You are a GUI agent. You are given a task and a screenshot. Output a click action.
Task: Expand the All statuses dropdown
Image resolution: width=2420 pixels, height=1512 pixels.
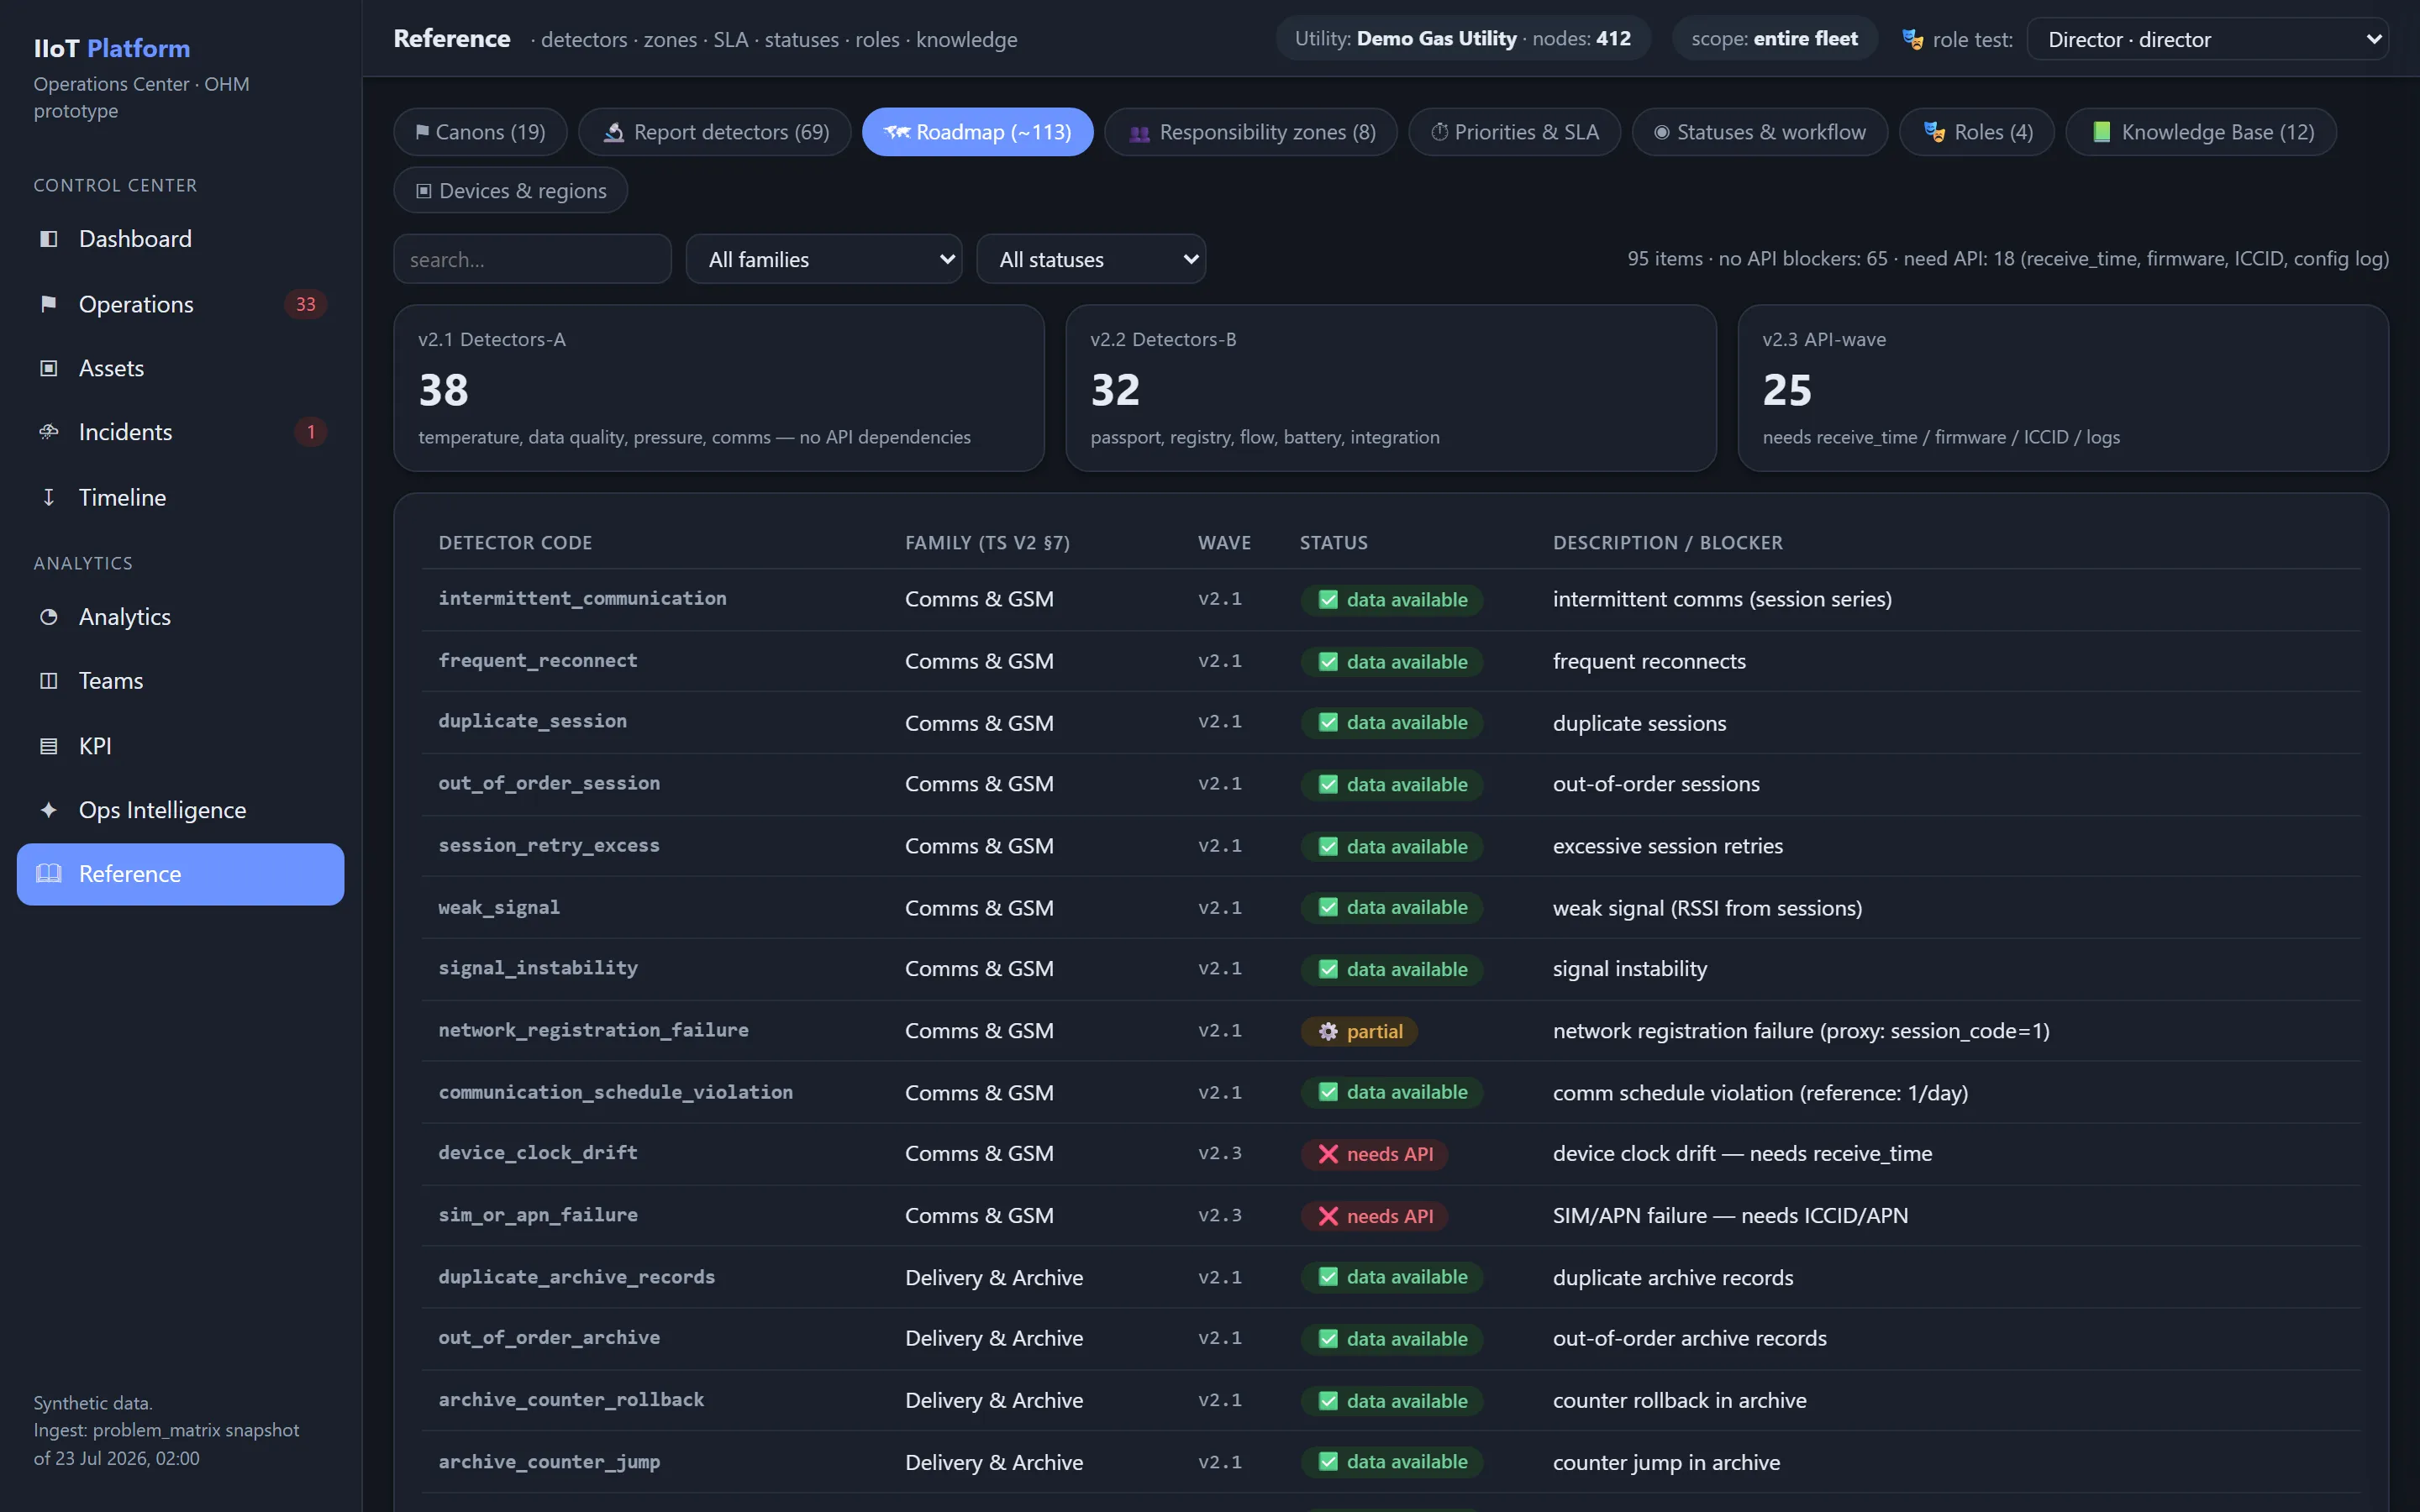tap(1091, 259)
